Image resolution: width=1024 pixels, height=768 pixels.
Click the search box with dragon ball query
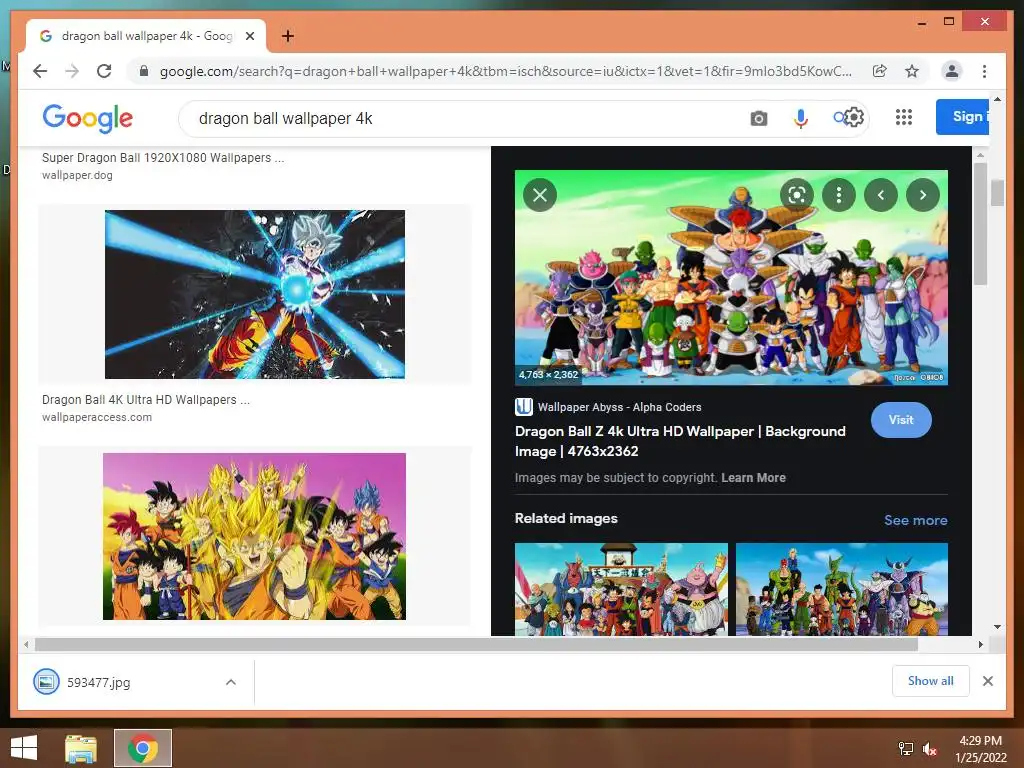[x=457, y=118]
